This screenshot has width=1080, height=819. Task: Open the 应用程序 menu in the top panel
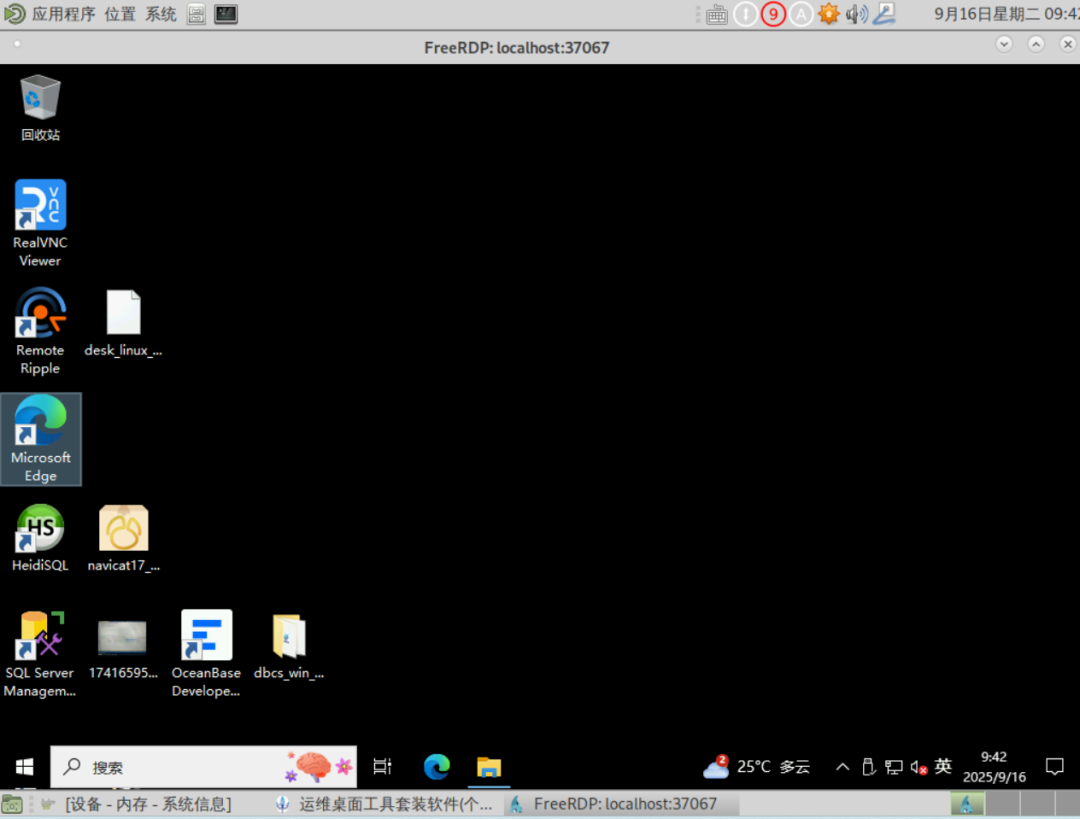(63, 14)
